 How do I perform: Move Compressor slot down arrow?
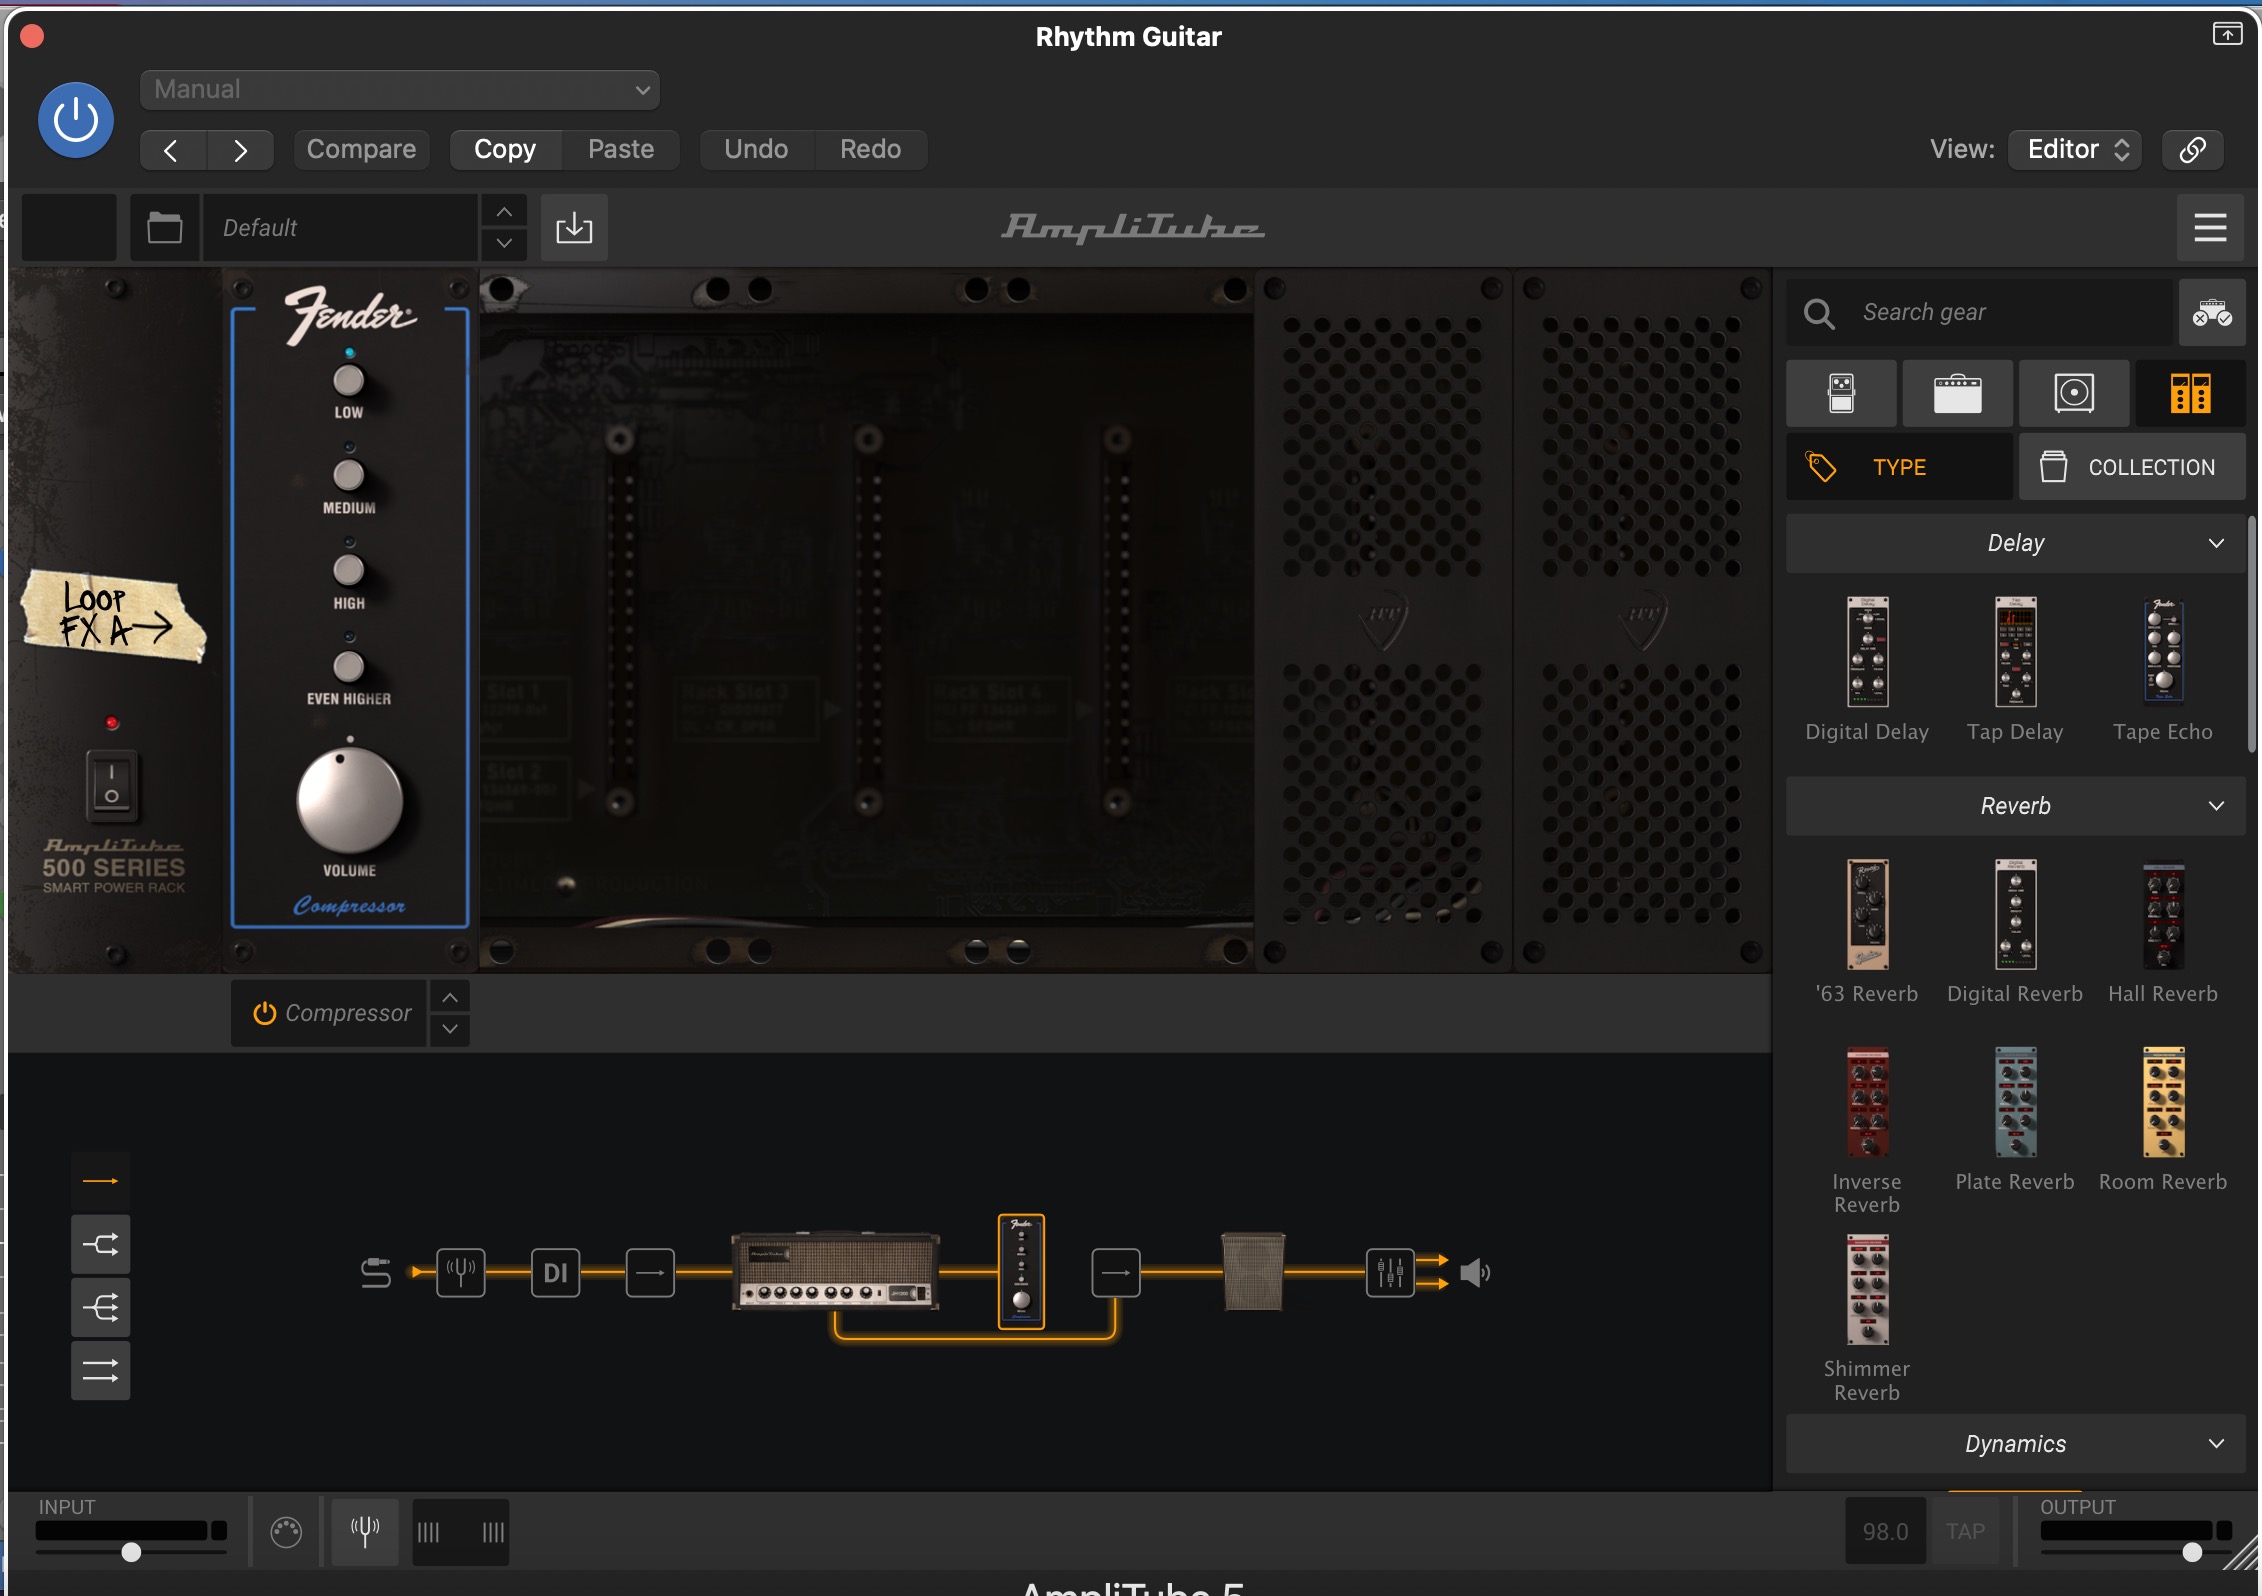point(450,1030)
